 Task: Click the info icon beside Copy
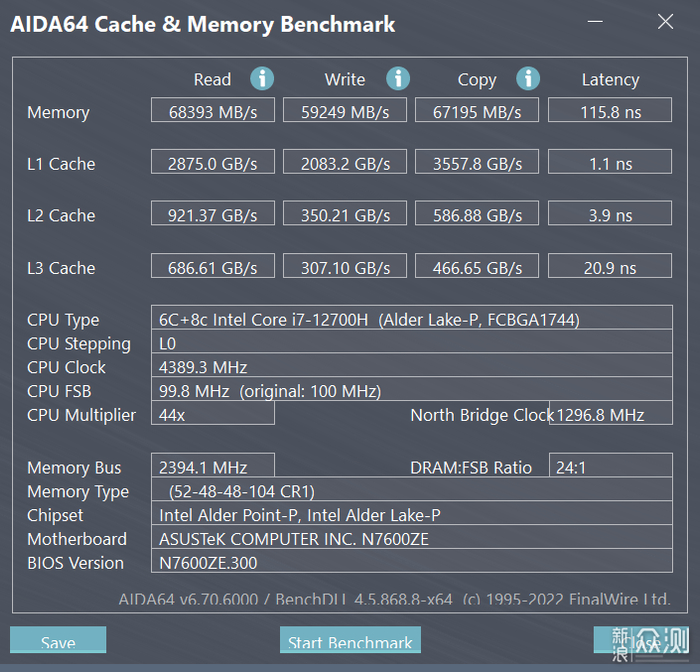pyautogui.click(x=528, y=79)
